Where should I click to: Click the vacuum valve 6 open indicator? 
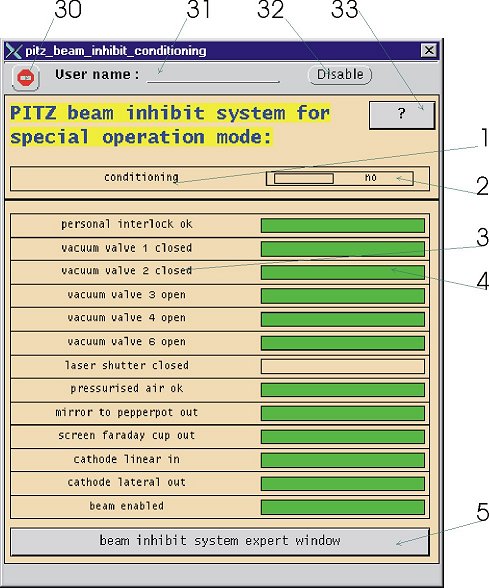coord(343,343)
